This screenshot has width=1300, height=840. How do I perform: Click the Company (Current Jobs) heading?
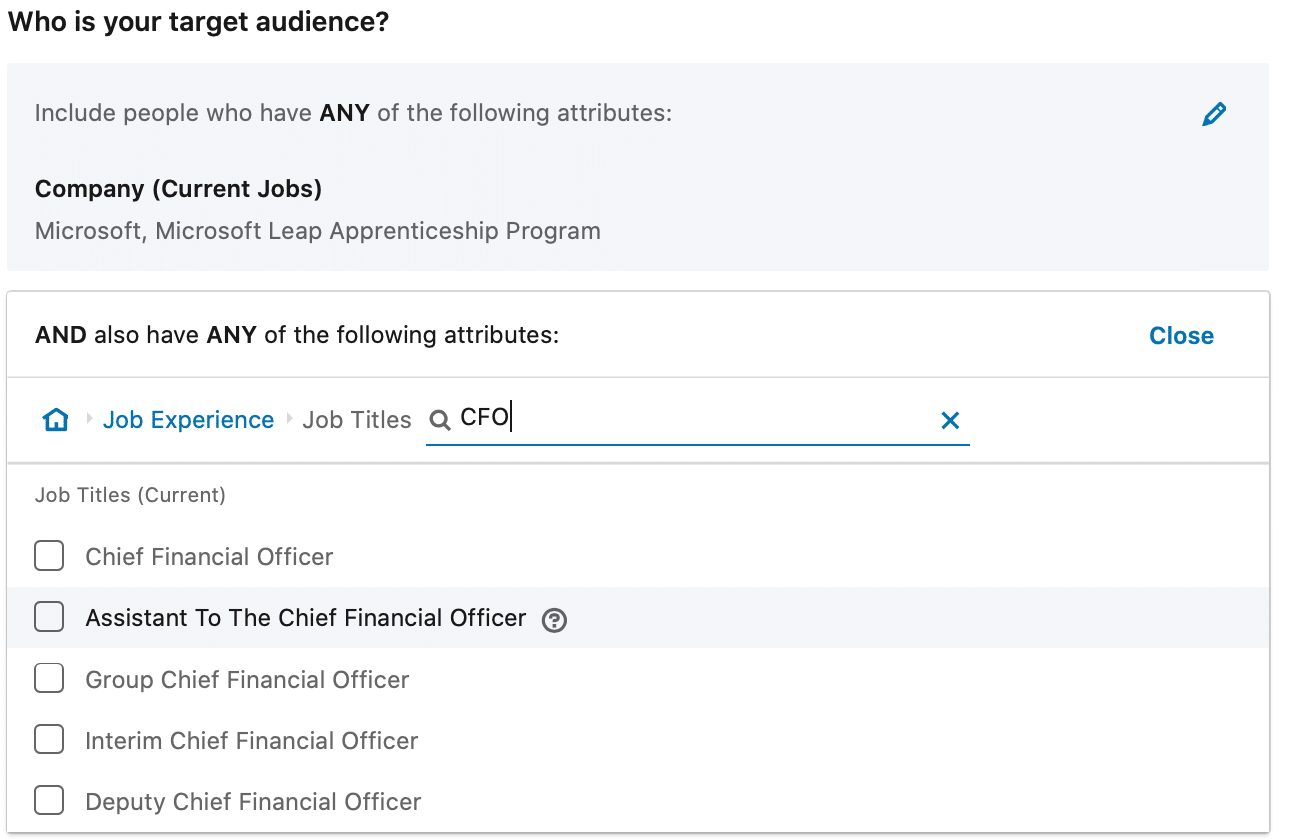[x=178, y=189]
